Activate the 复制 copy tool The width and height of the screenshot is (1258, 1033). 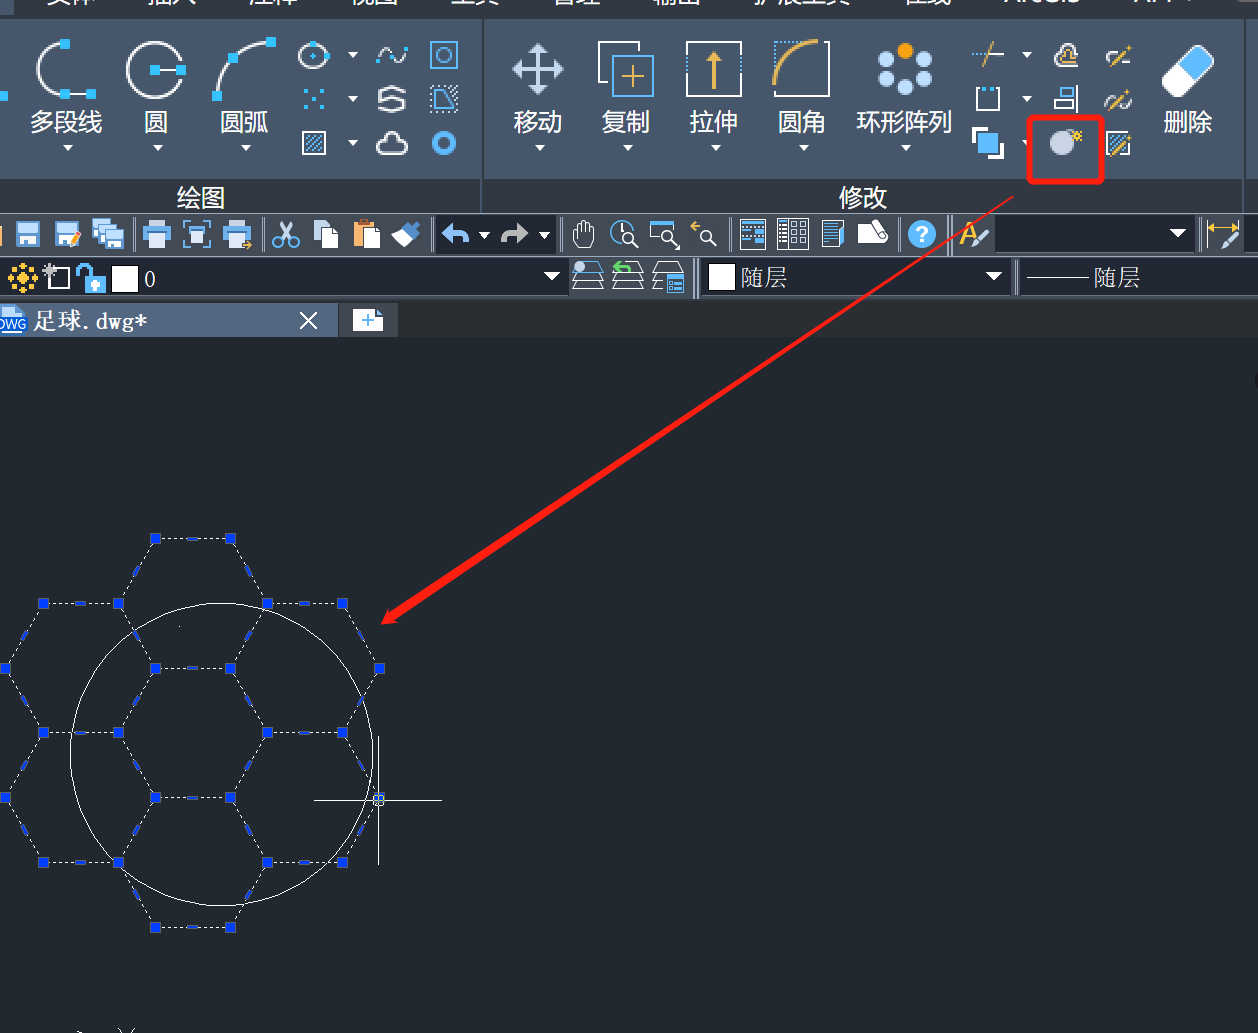[x=626, y=87]
